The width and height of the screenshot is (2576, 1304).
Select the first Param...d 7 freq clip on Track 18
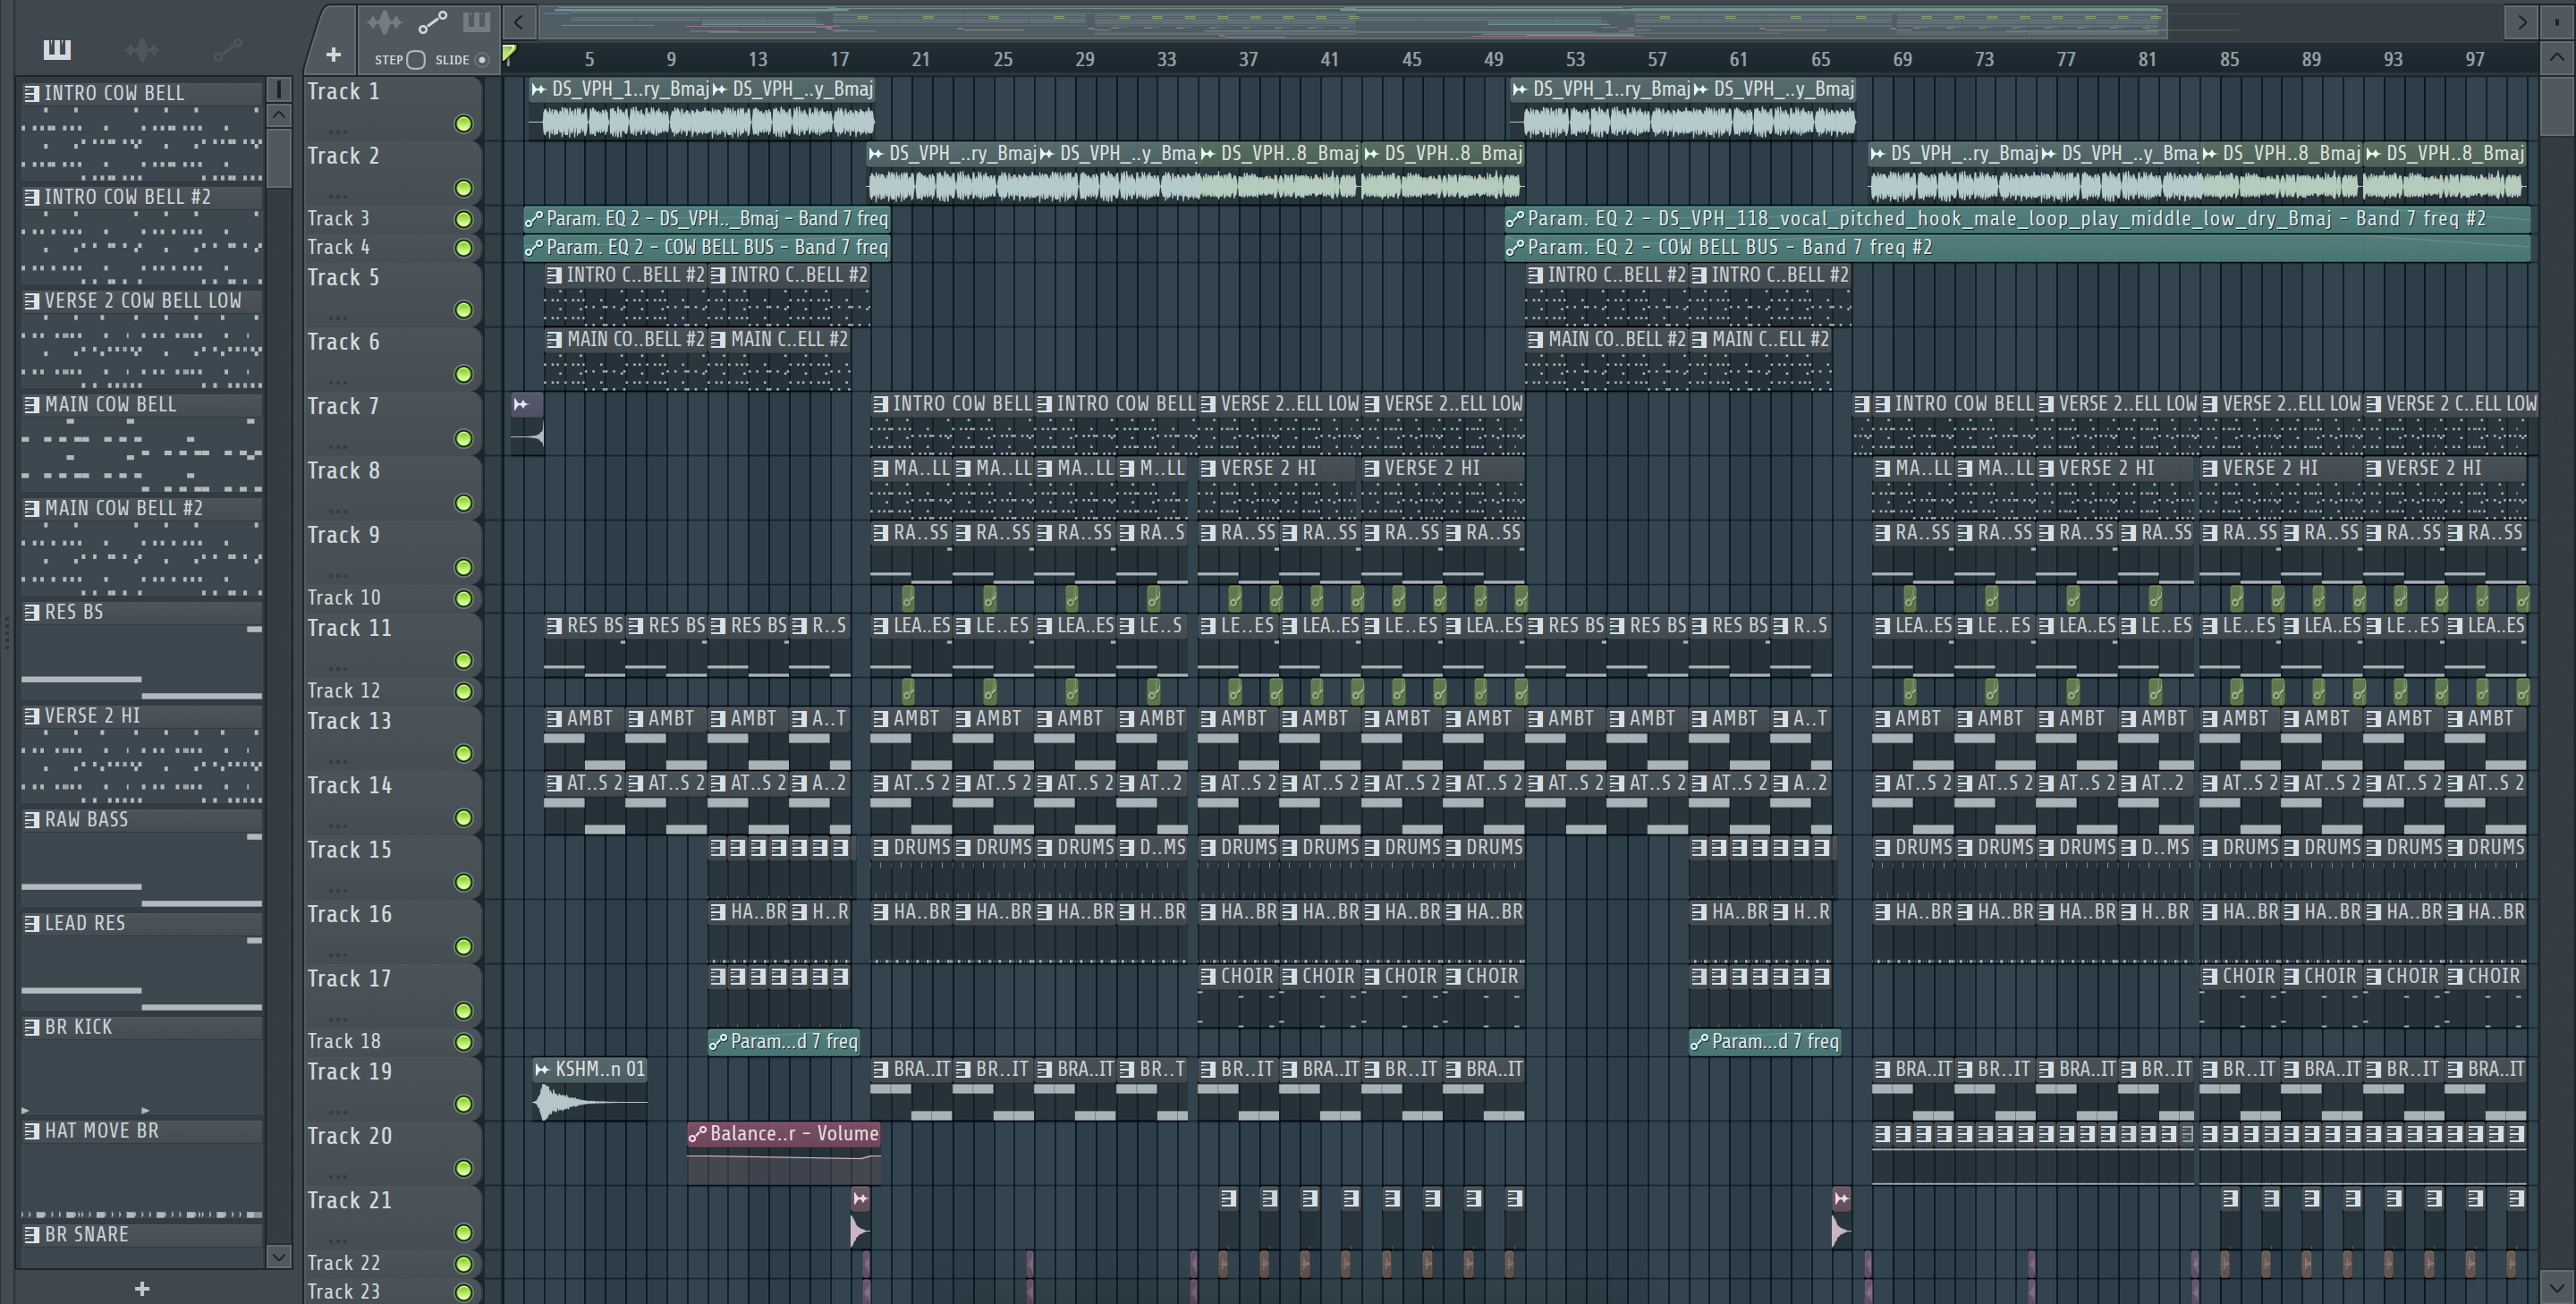coord(784,1042)
